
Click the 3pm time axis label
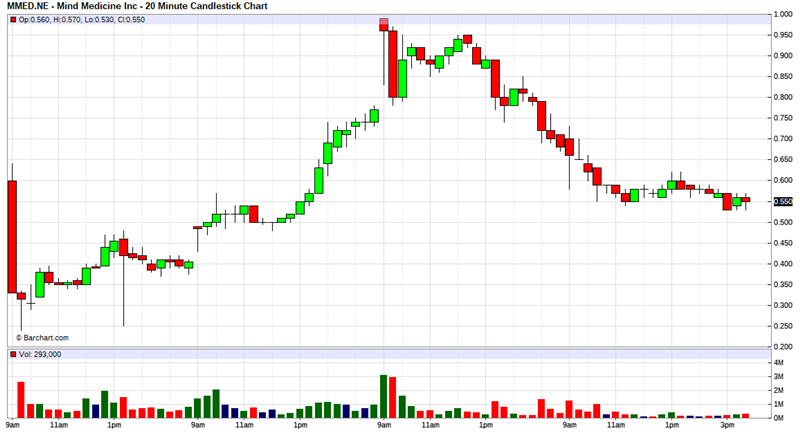[728, 425]
